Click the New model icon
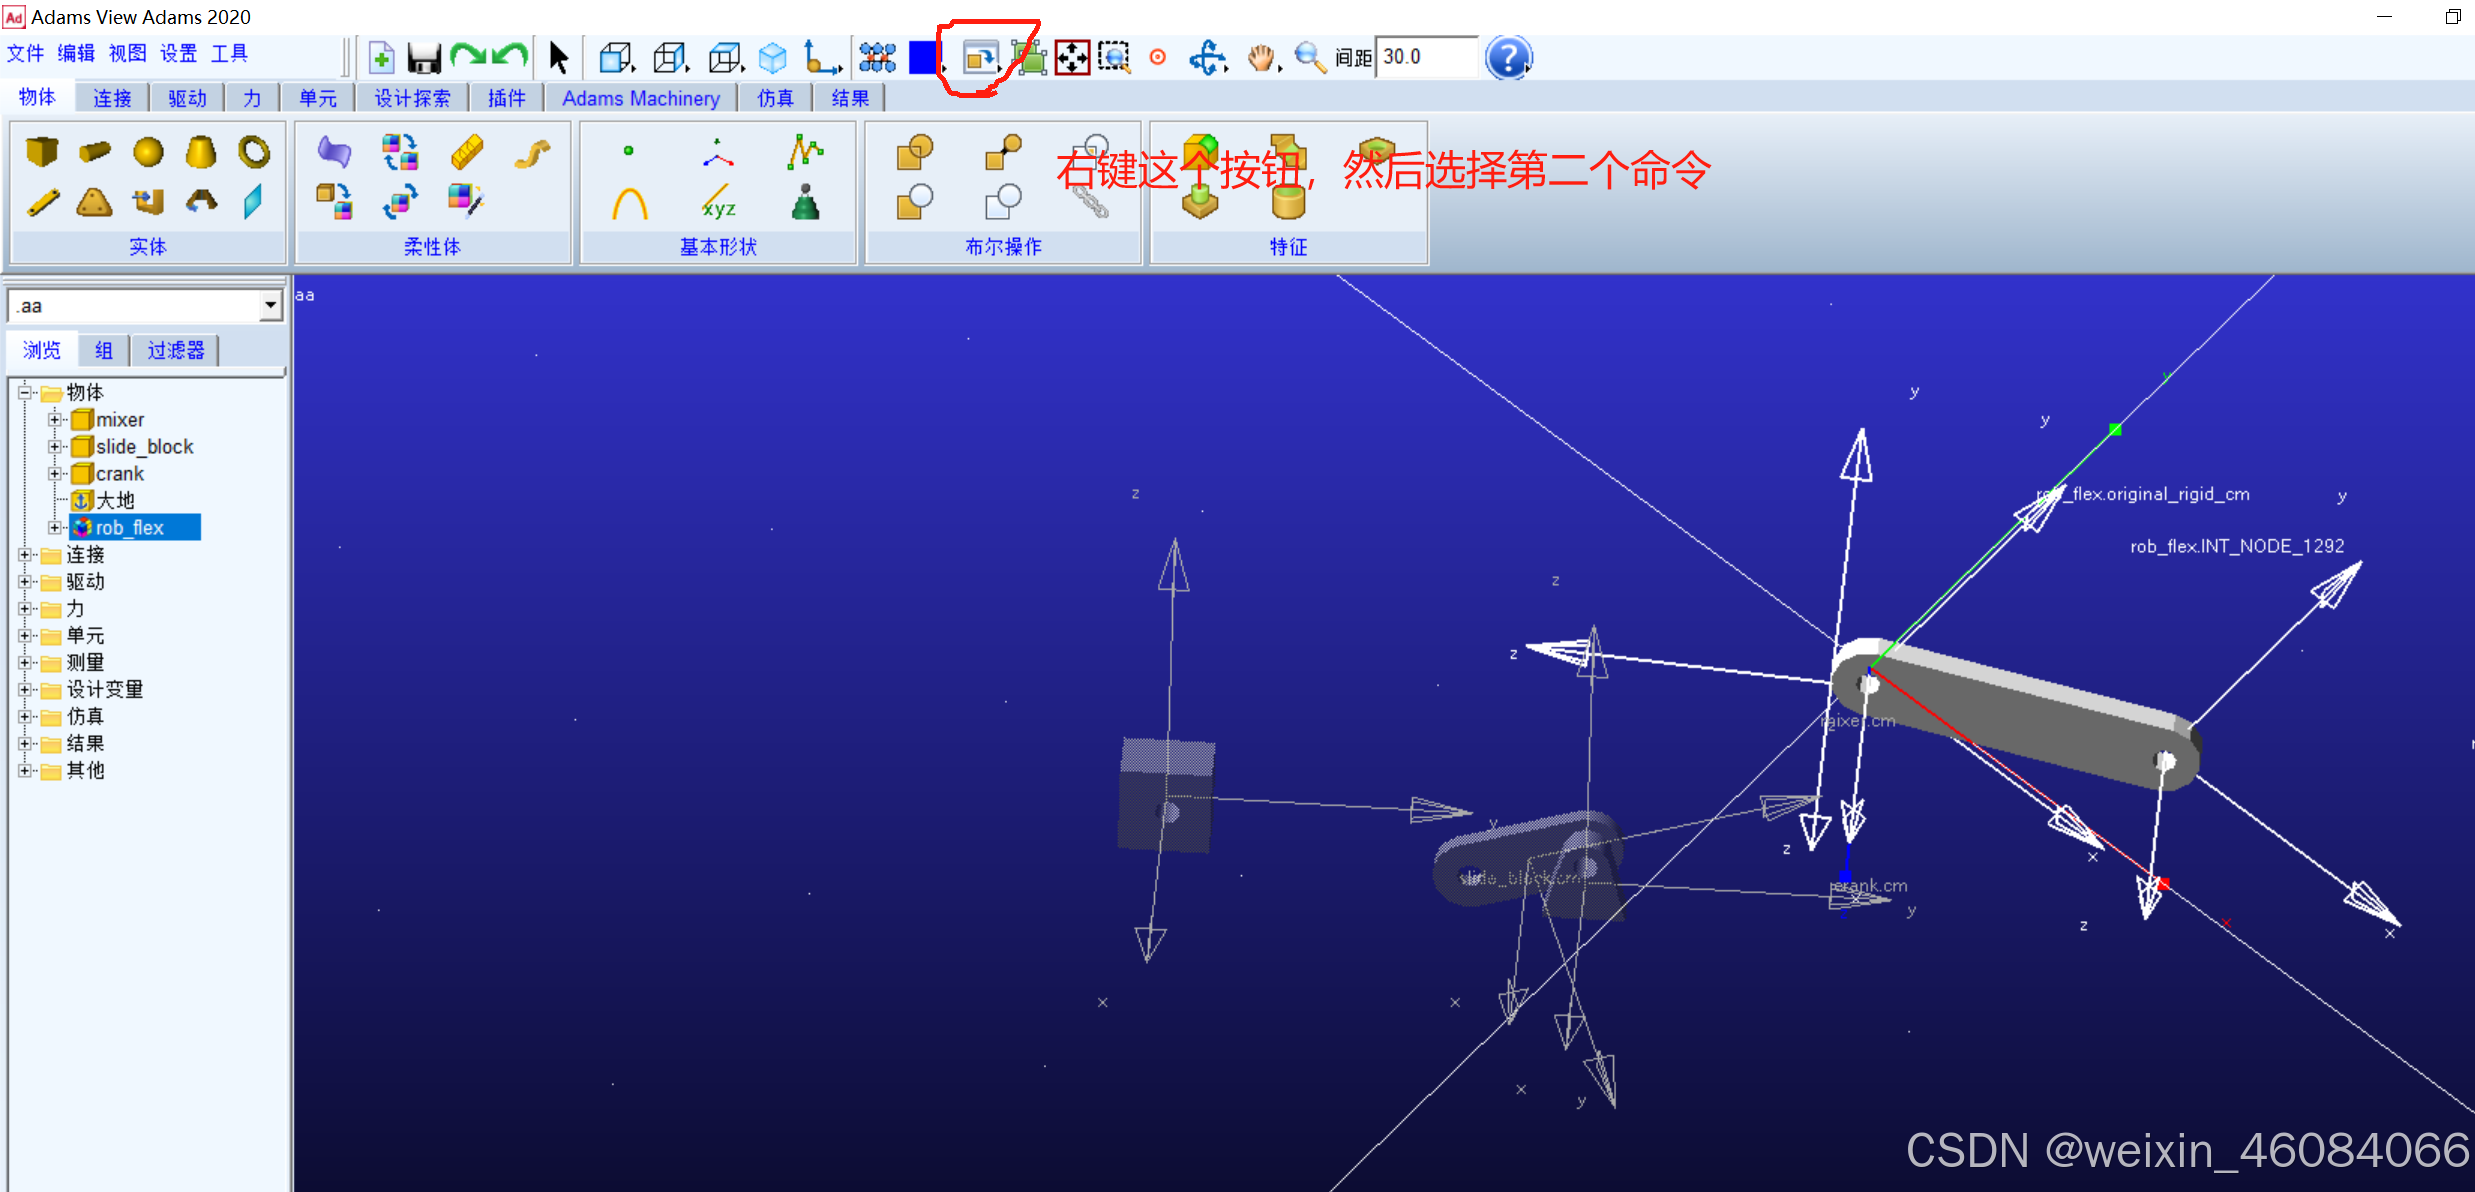Viewport: 2475px width, 1192px height. pos(381,58)
